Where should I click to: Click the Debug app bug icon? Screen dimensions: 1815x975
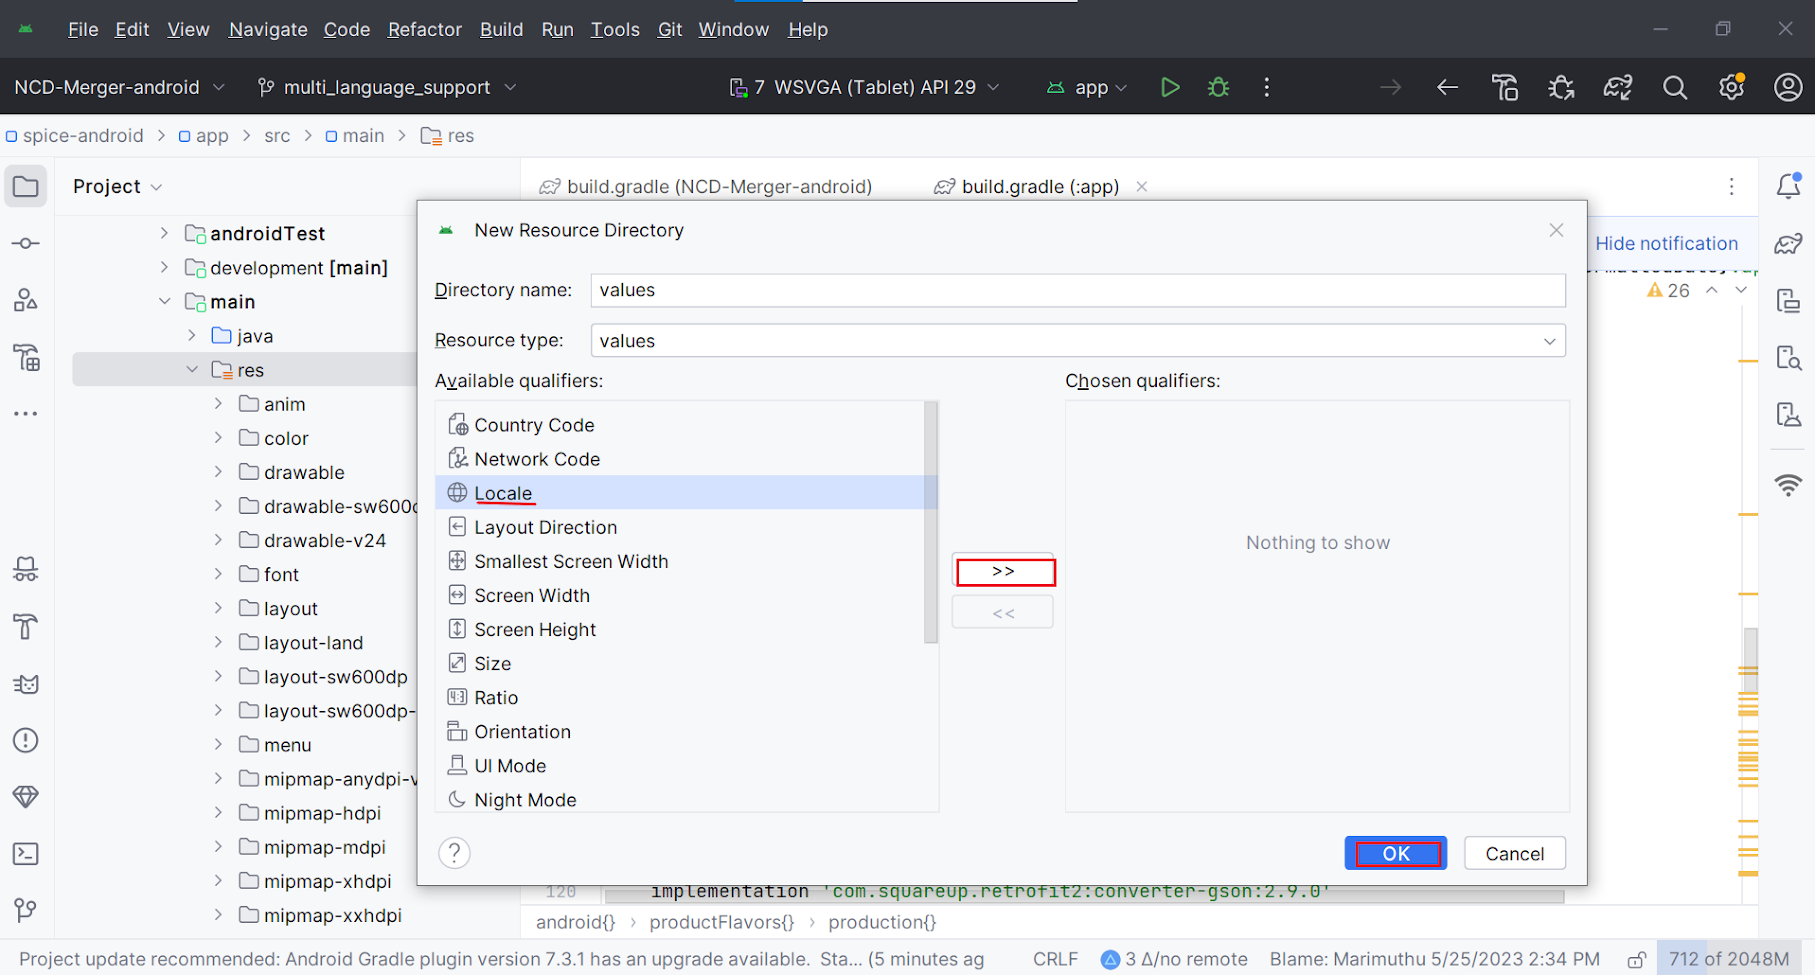[x=1218, y=87]
